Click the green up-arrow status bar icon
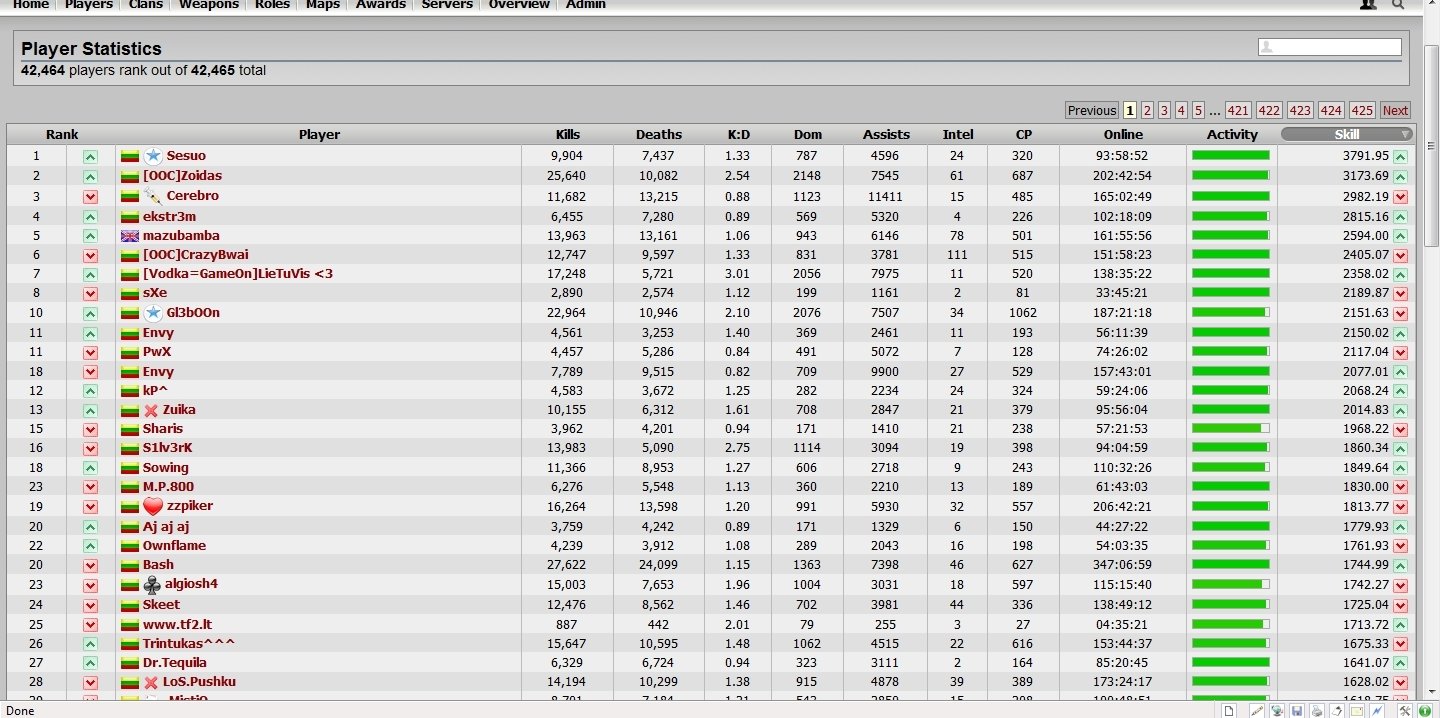 tap(1424, 710)
